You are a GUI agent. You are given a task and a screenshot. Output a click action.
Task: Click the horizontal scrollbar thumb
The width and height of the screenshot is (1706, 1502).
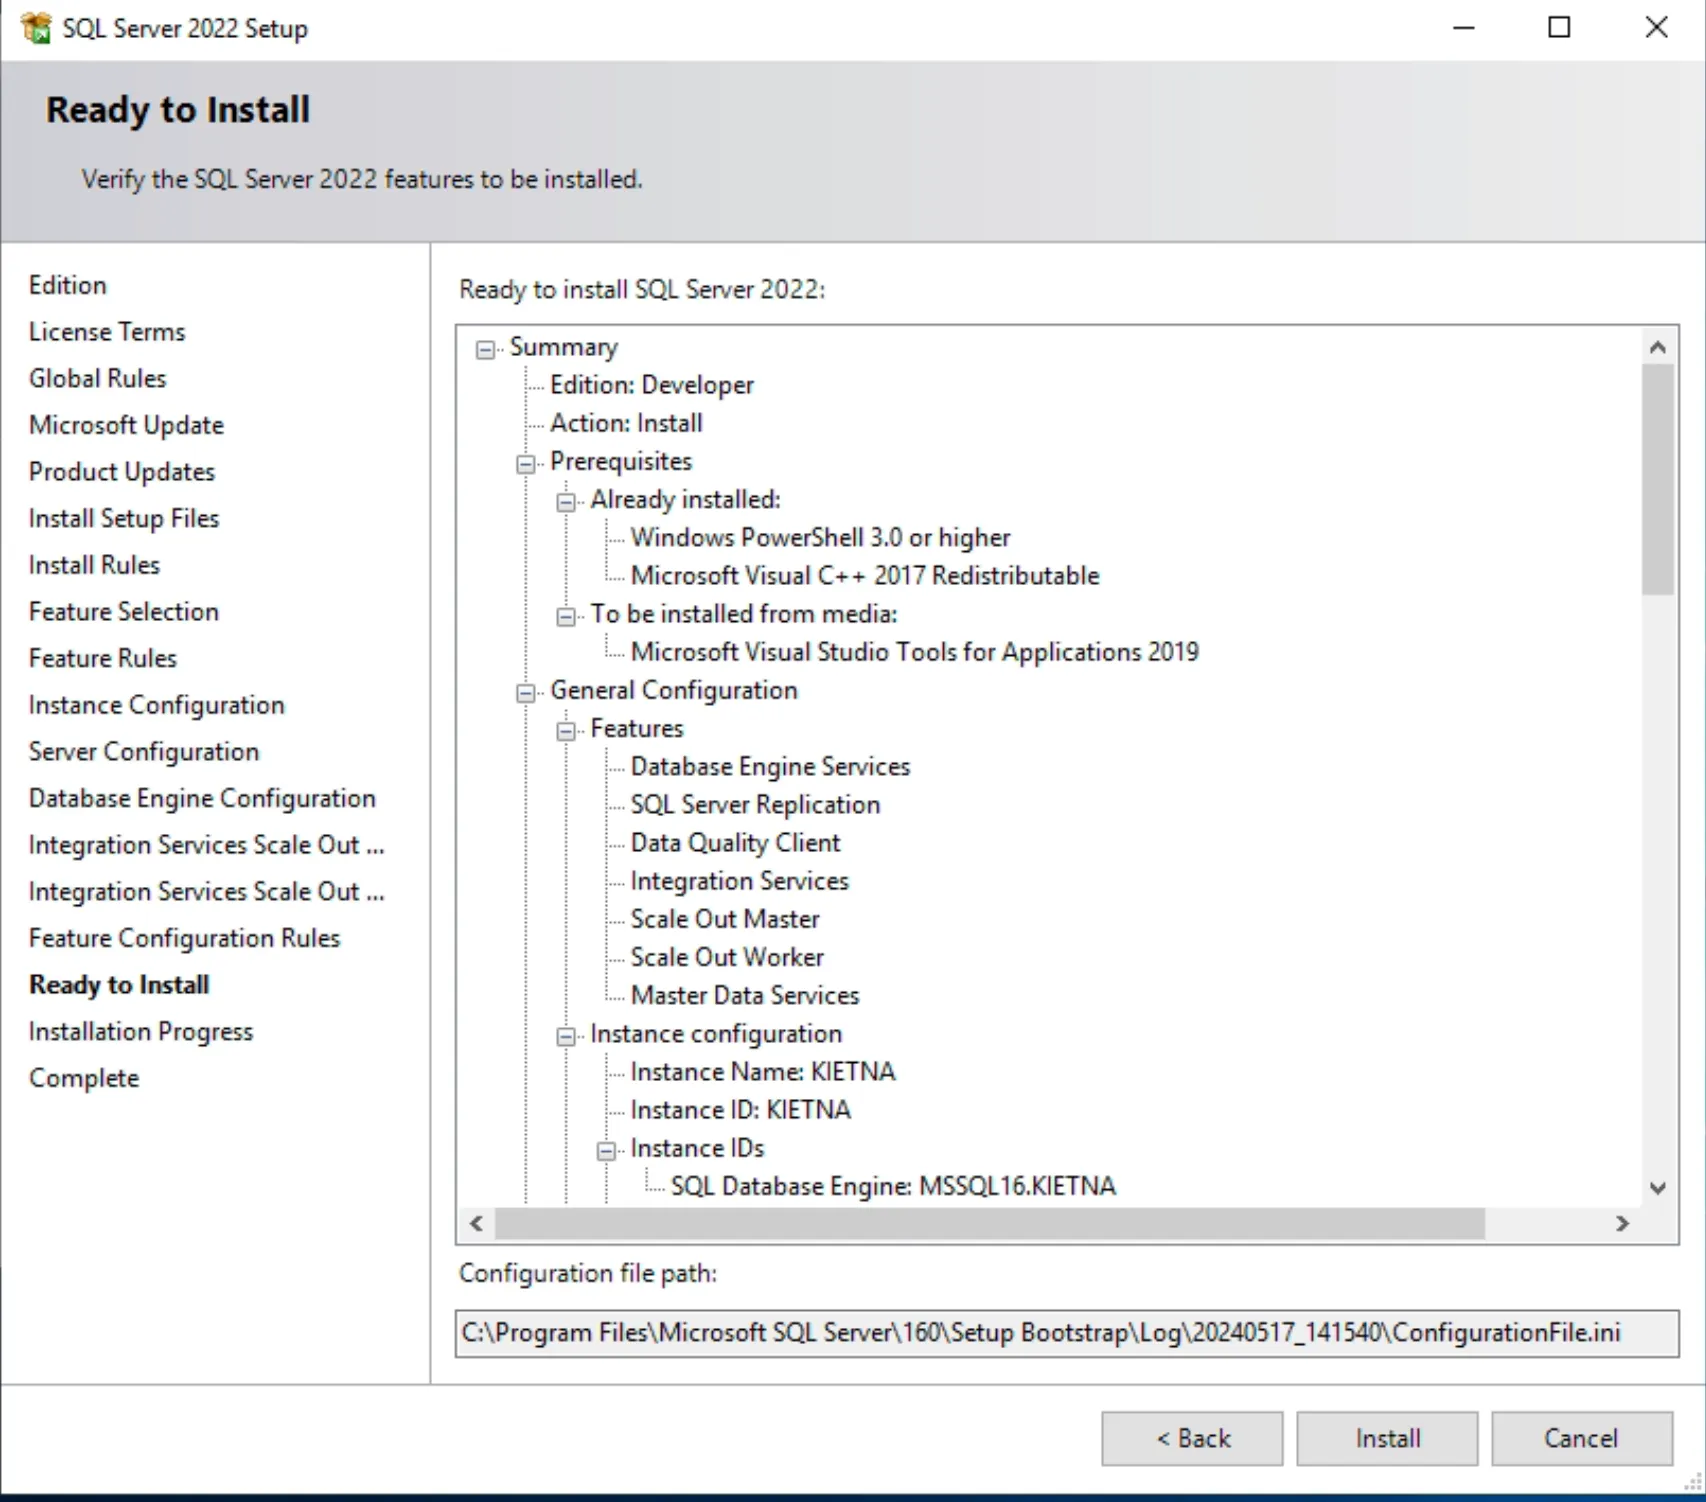[x=990, y=1223]
